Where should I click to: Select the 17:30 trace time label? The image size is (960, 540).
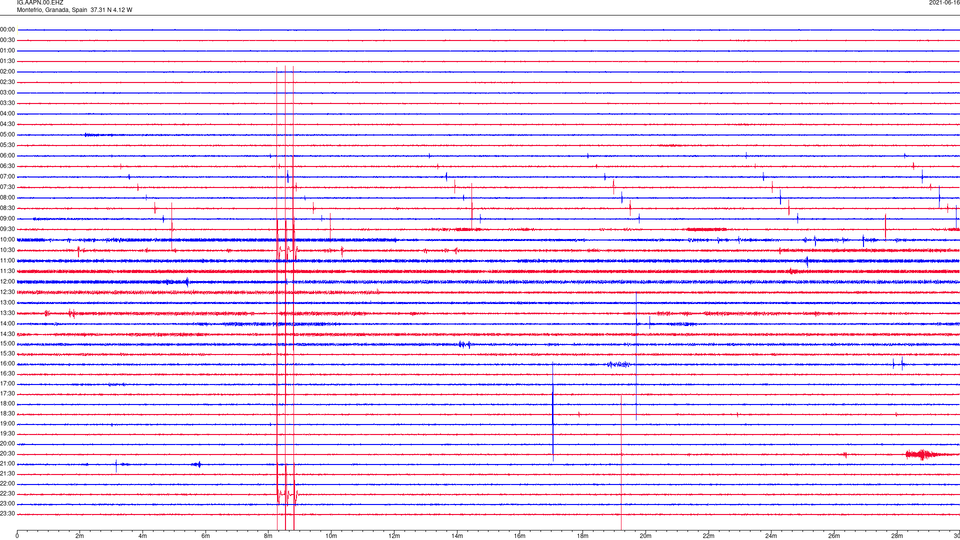(x=7, y=394)
